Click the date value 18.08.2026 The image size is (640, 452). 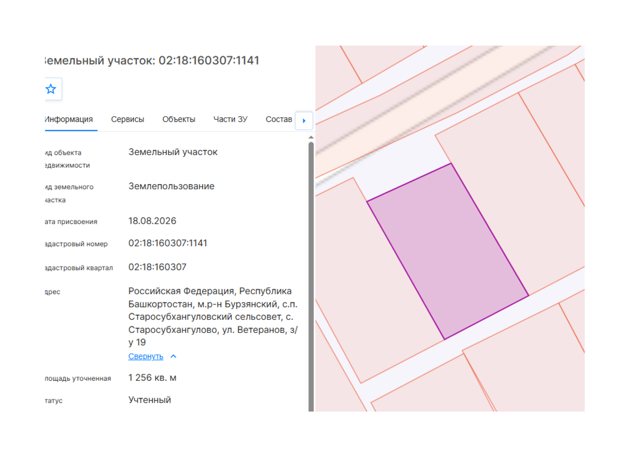152,221
